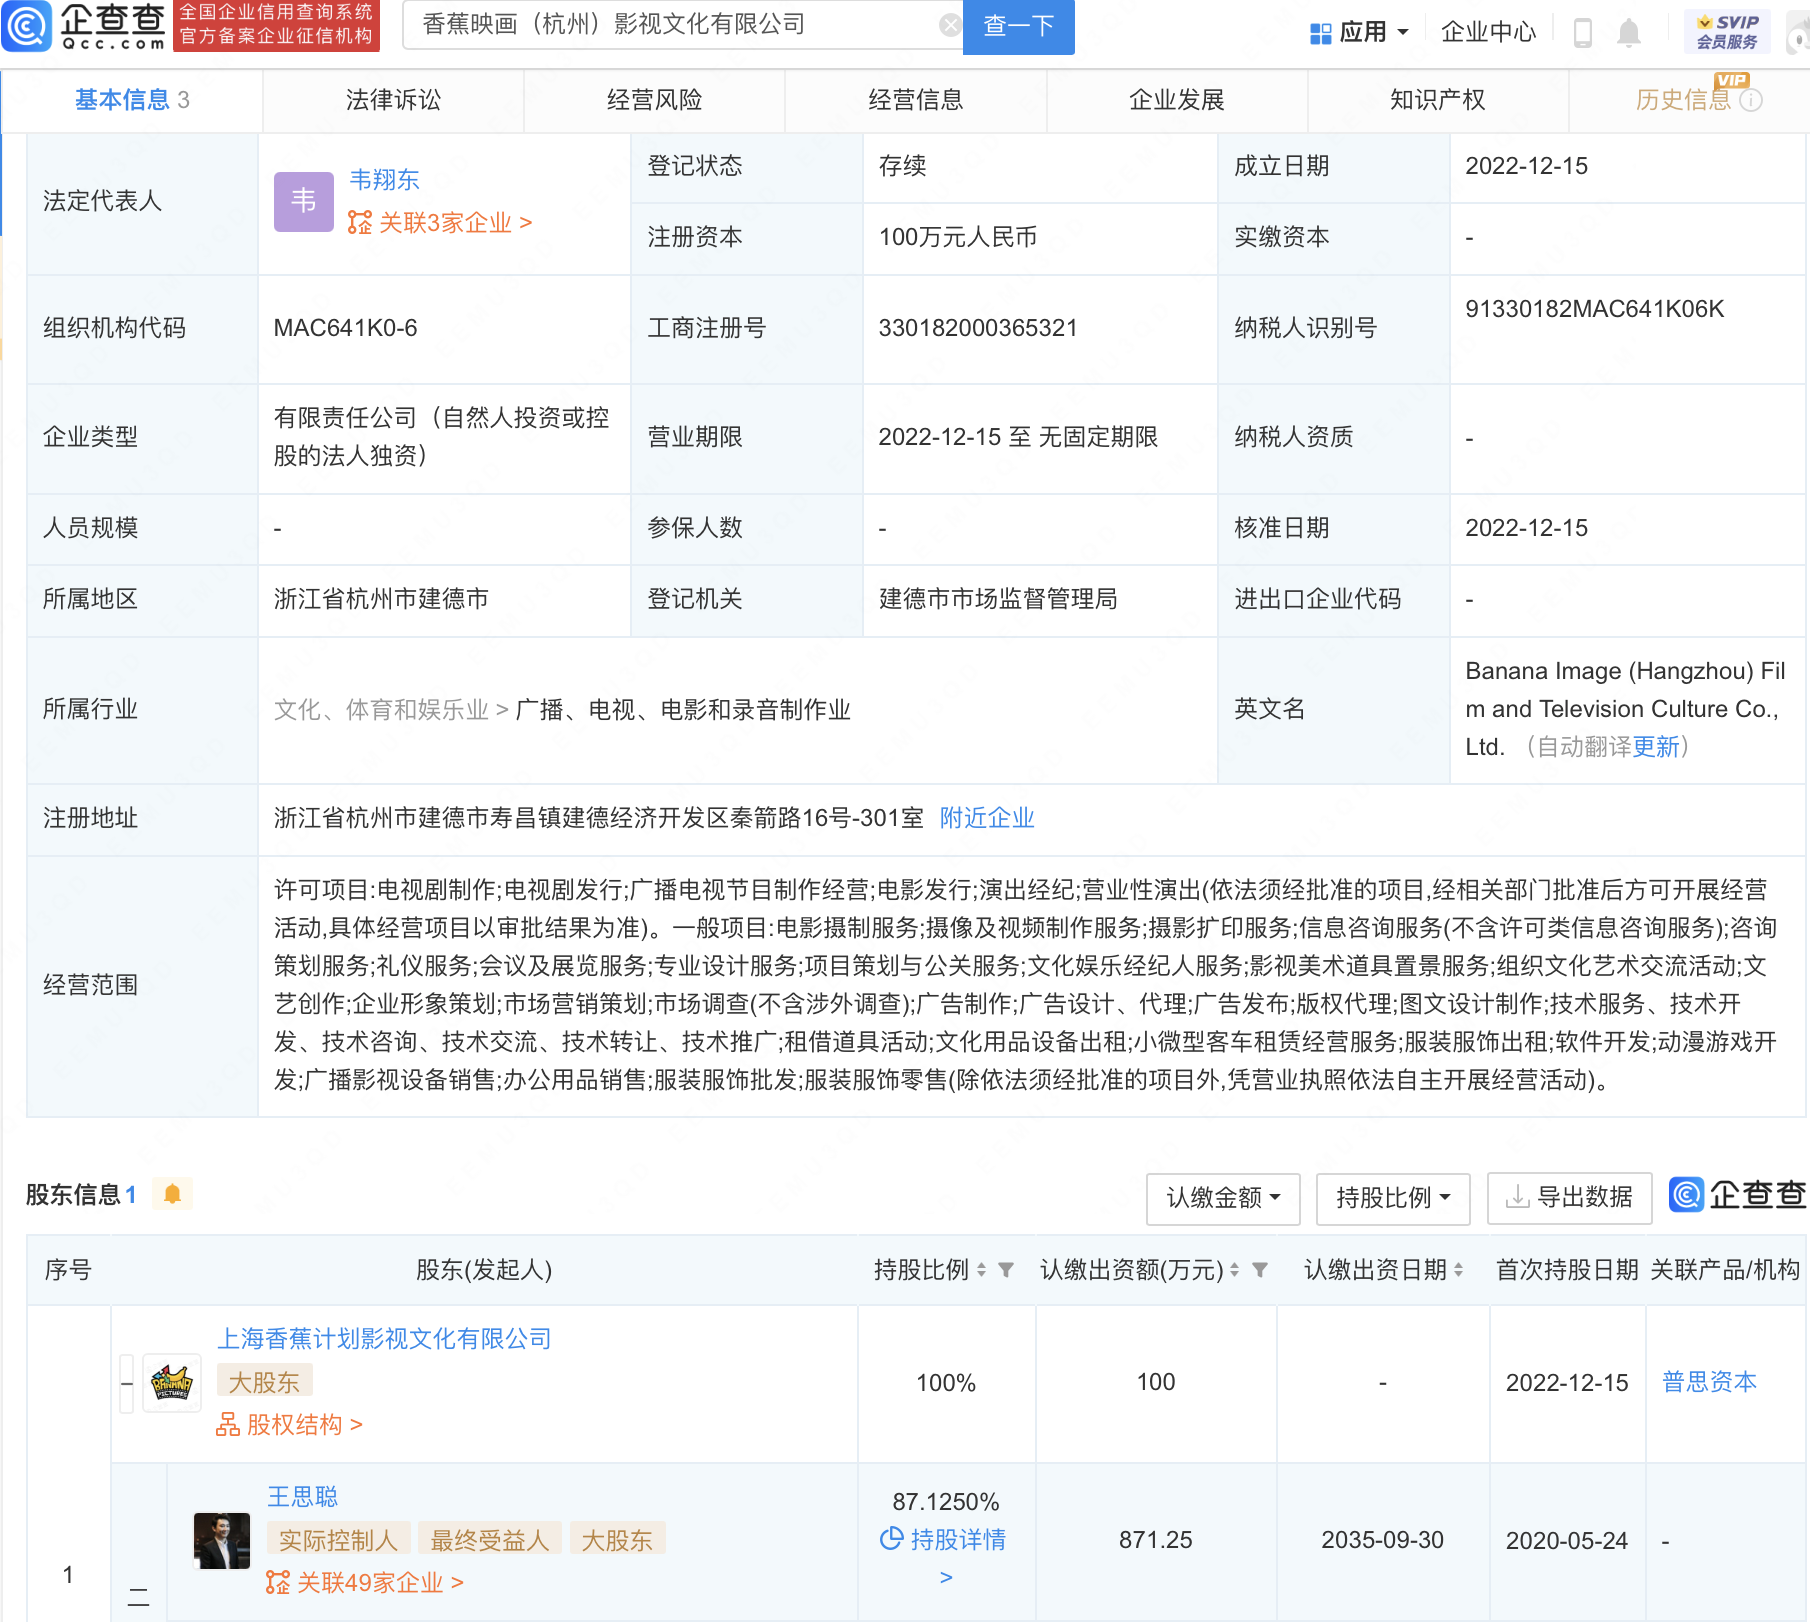Viewport: 1810px width, 1622px height.
Task: Click the download icon on 导出数据 button
Action: click(x=1519, y=1197)
